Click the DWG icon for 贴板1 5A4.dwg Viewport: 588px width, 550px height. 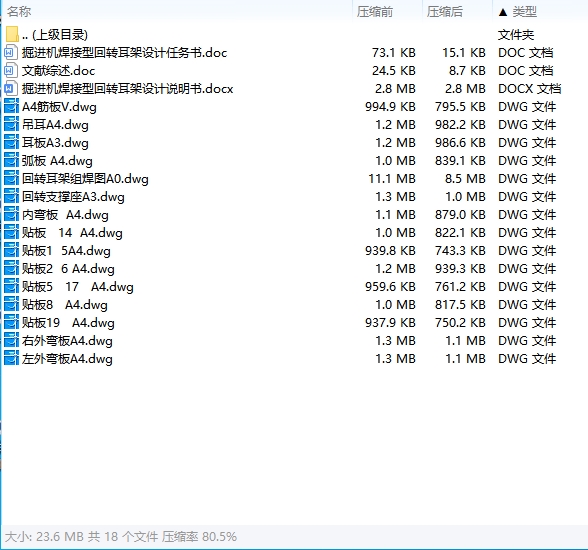click(11, 250)
